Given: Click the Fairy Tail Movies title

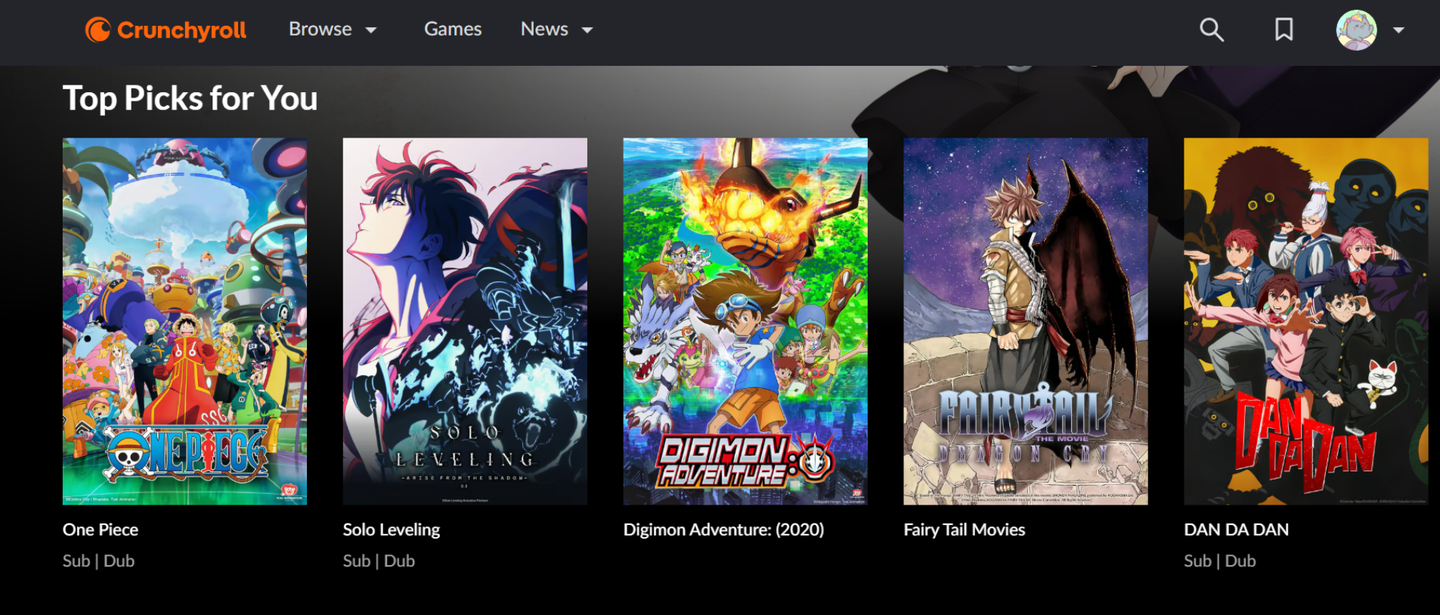Looking at the screenshot, I should pos(965,529).
